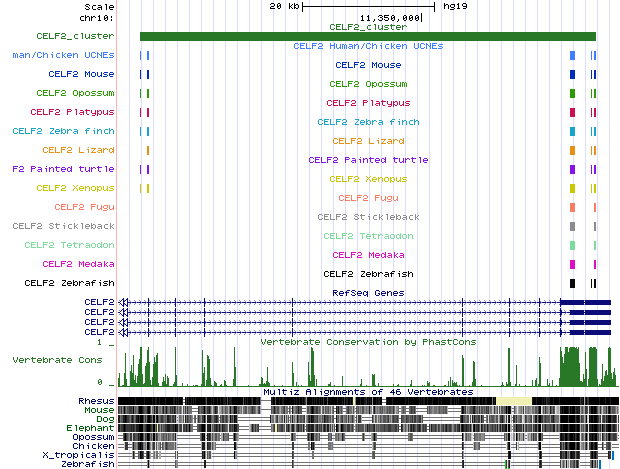620x469 pixels.
Task: Open centered Vertebrate Conservation by PhastCons title
Action: tap(368, 342)
